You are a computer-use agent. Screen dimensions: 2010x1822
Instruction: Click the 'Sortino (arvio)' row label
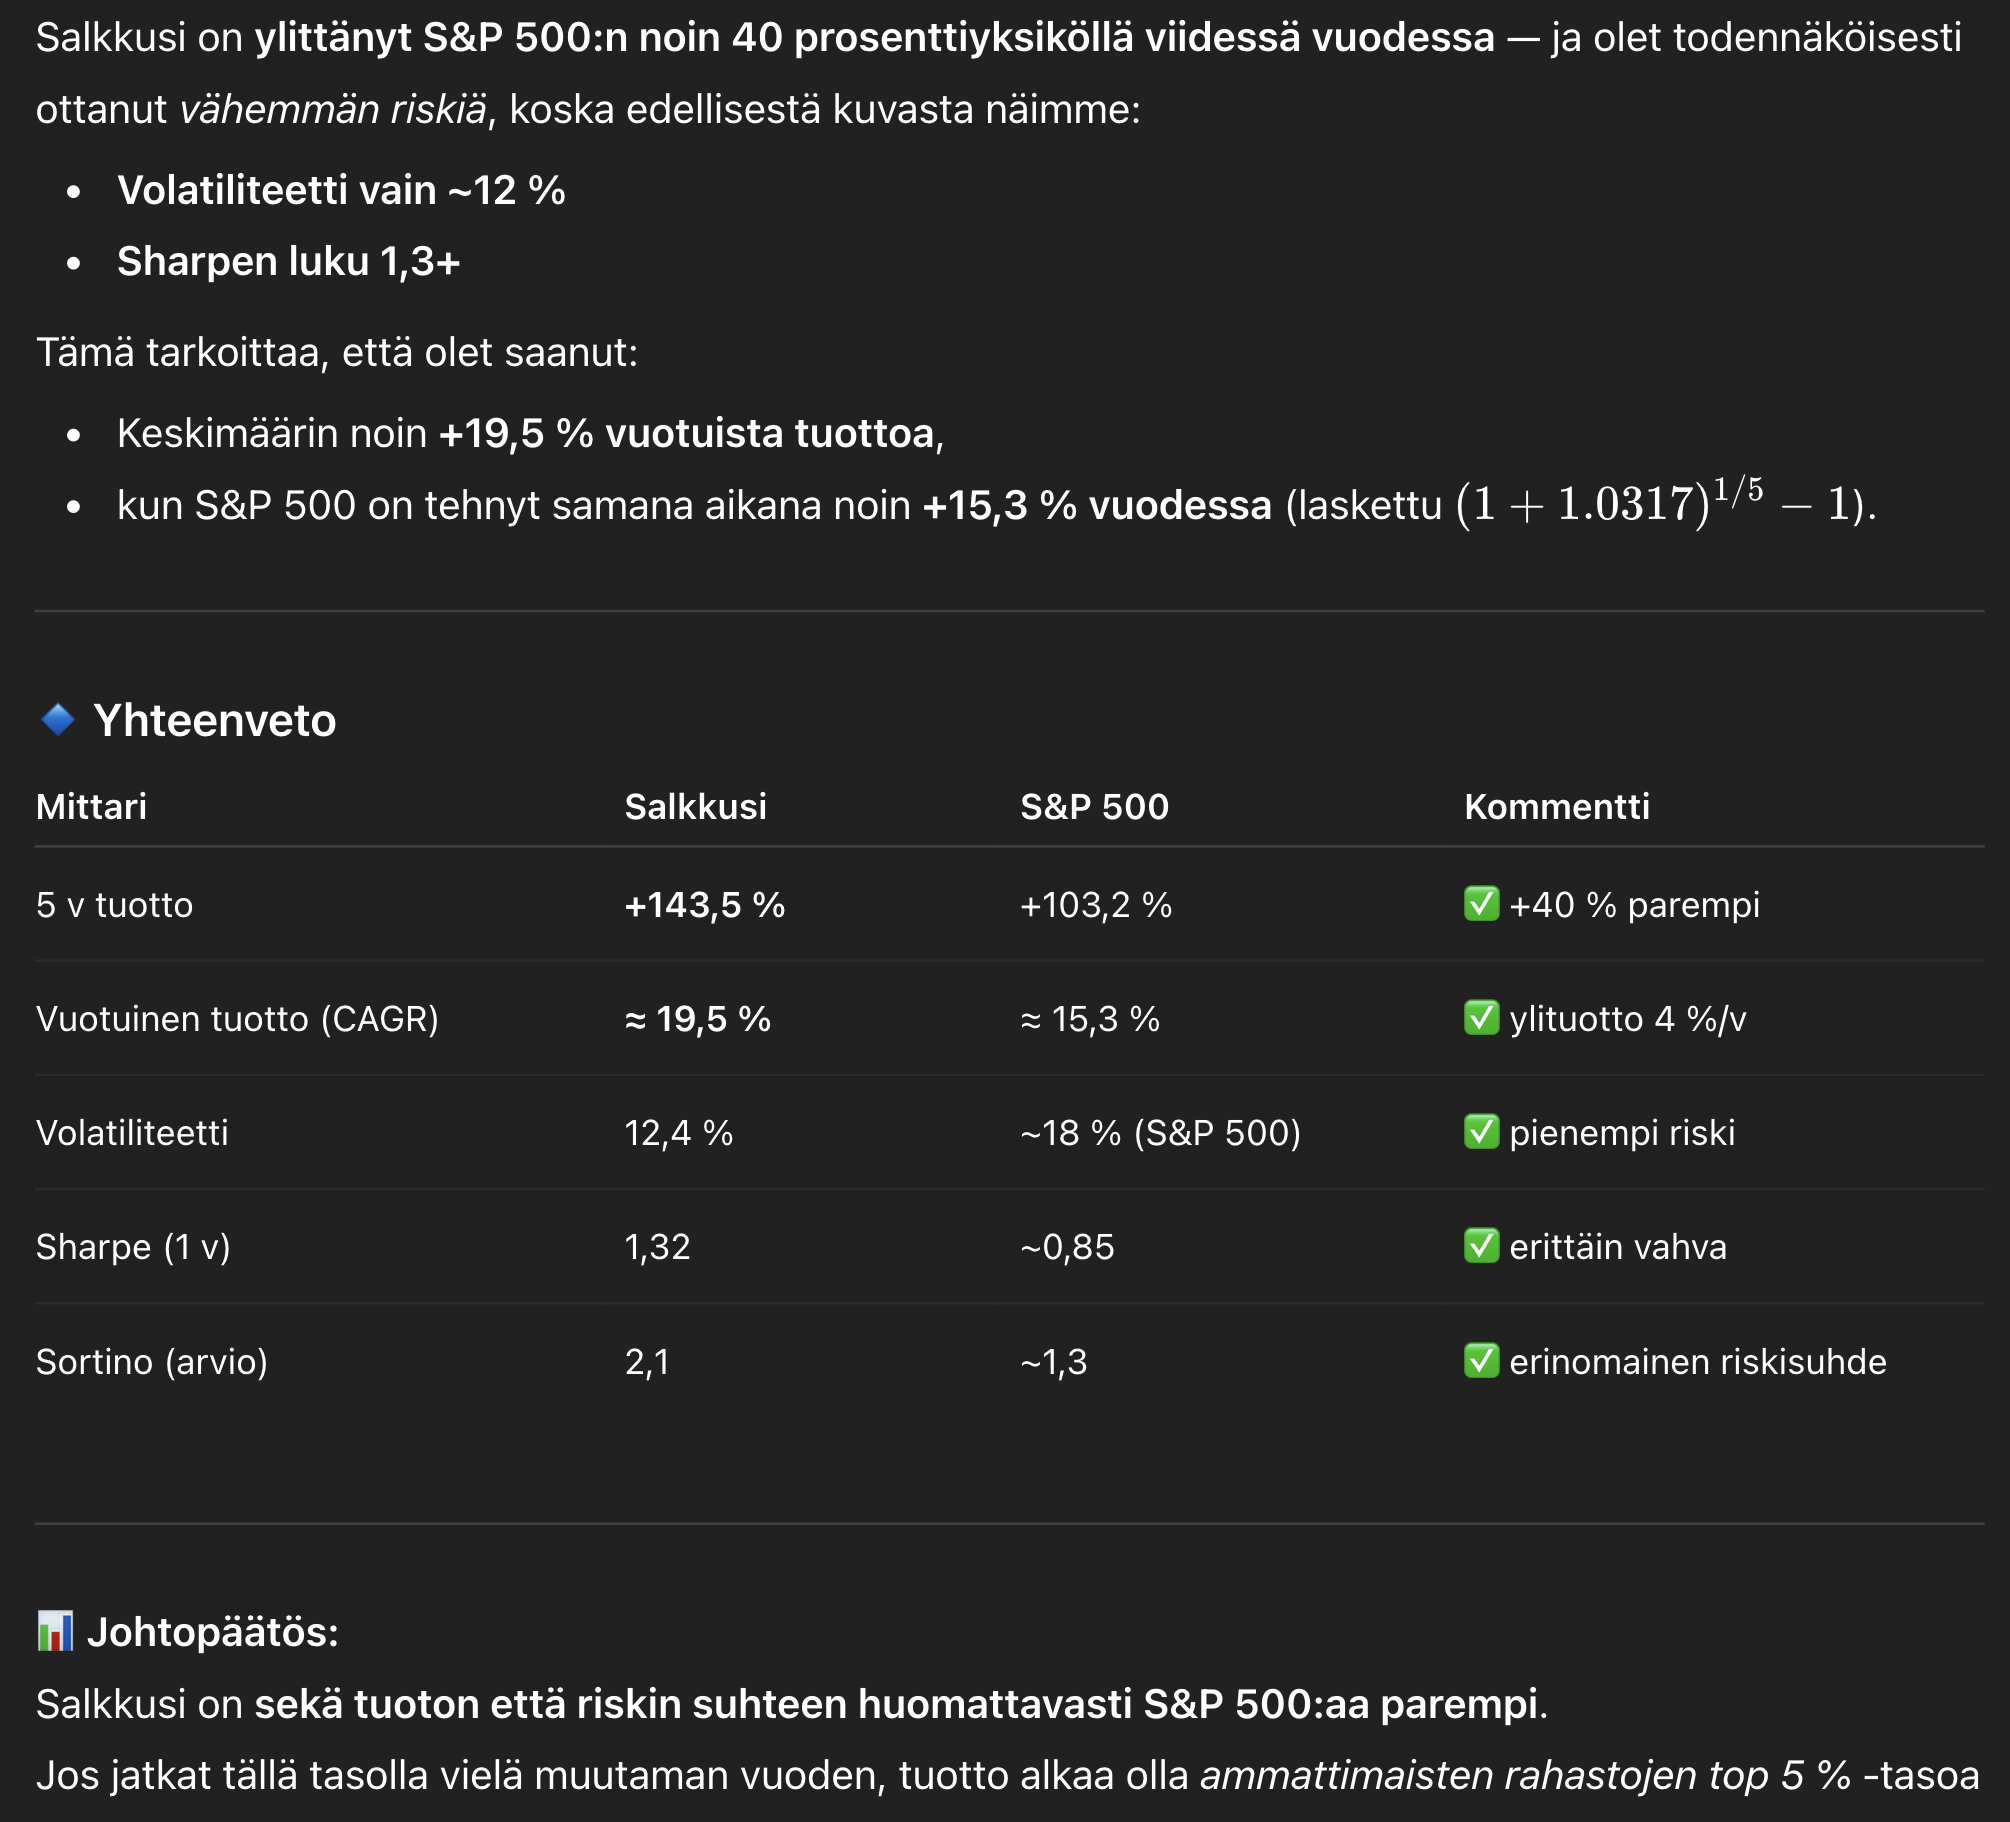[x=152, y=1362]
